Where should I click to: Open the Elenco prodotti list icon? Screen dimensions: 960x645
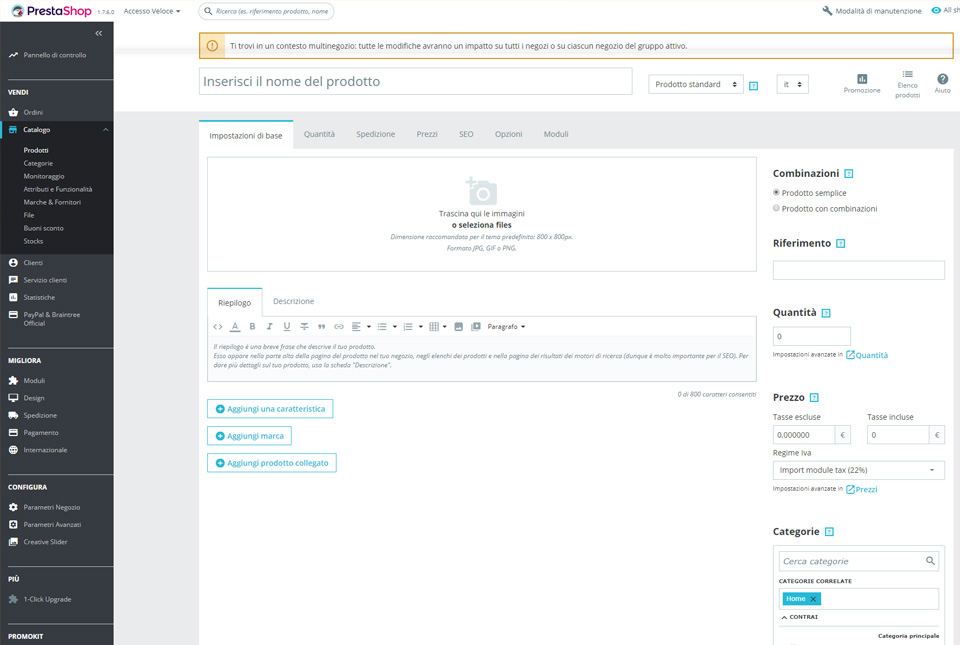907,74
